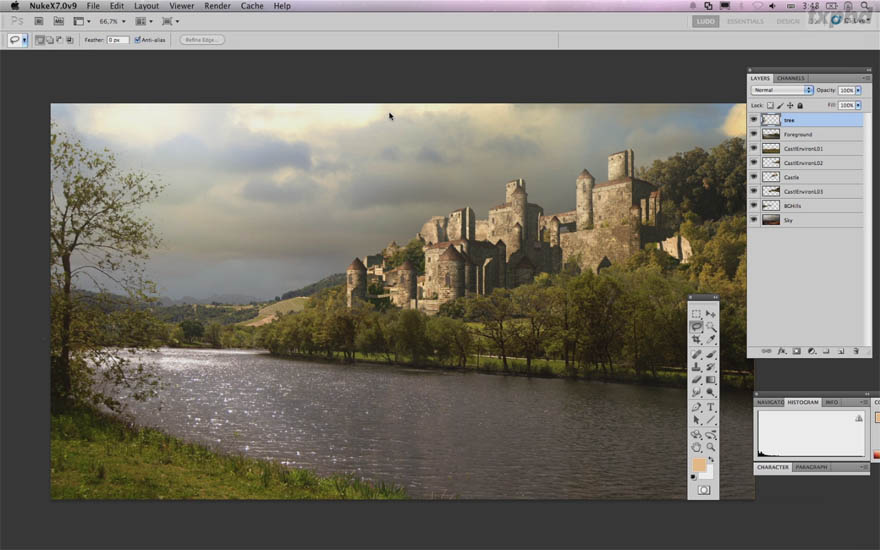Add a layer mask
The height and width of the screenshot is (550, 880).
(796, 351)
